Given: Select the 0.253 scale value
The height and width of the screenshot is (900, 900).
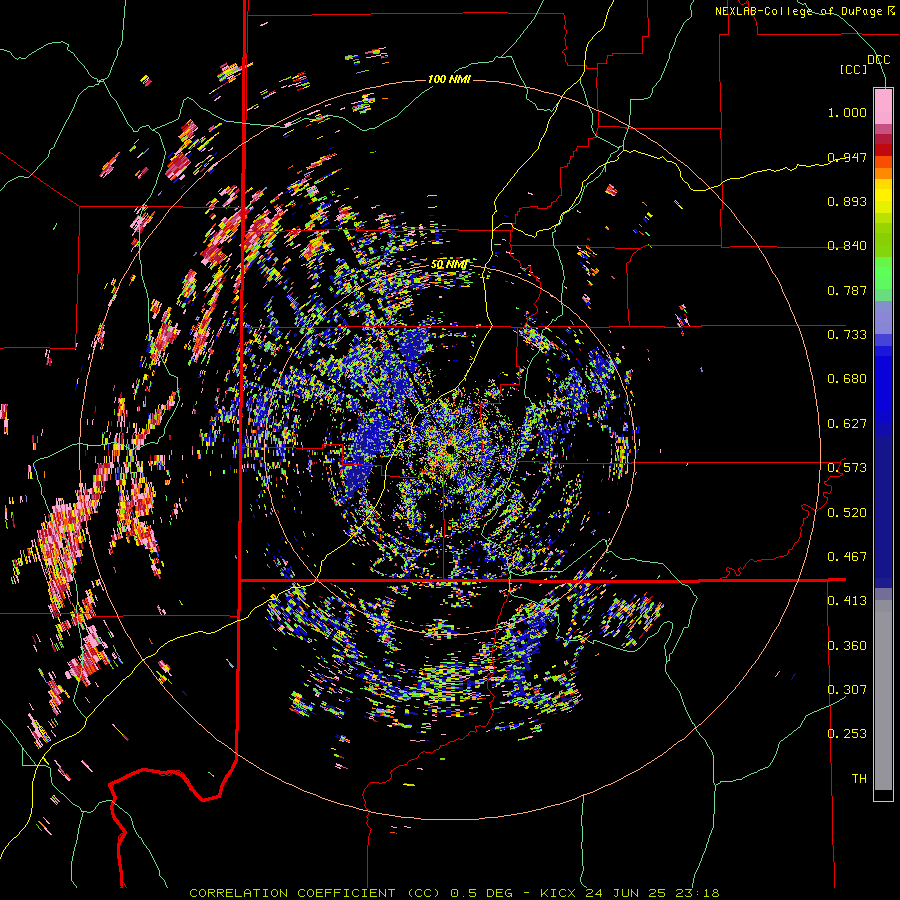Looking at the screenshot, I should pyautogui.click(x=847, y=734).
